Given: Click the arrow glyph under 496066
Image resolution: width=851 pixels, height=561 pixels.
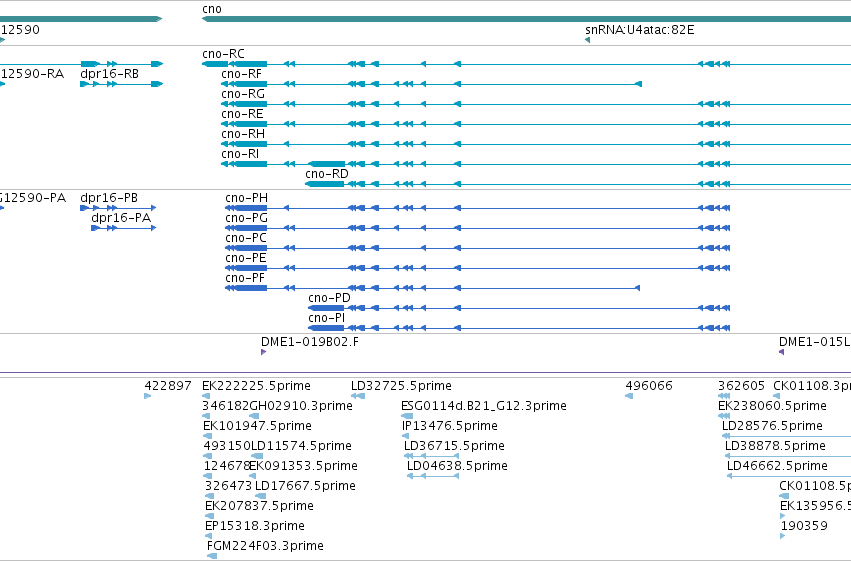Looking at the screenshot, I should [x=629, y=396].
